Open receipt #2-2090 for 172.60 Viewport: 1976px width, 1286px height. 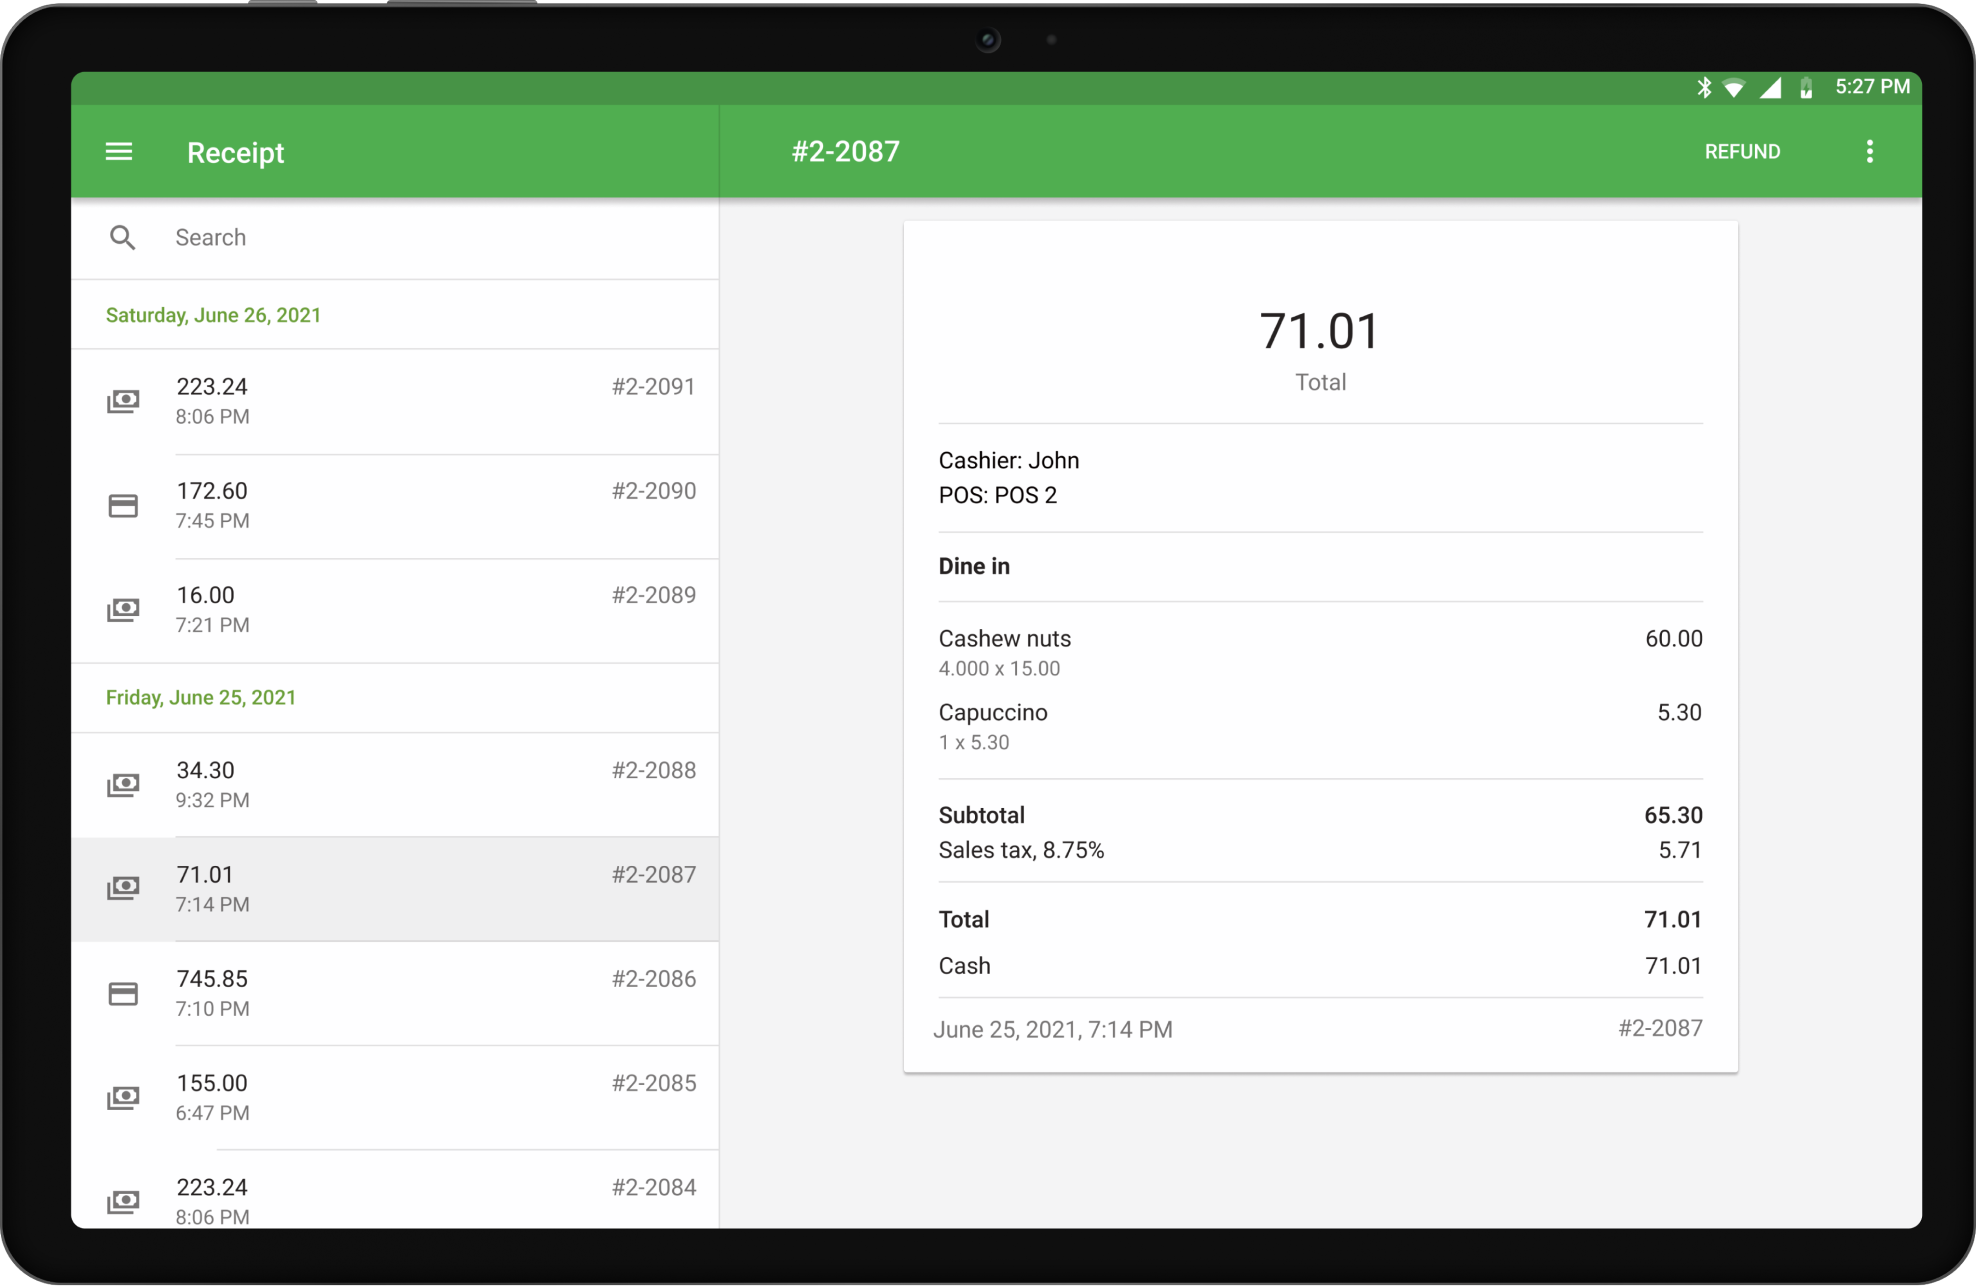pos(400,506)
